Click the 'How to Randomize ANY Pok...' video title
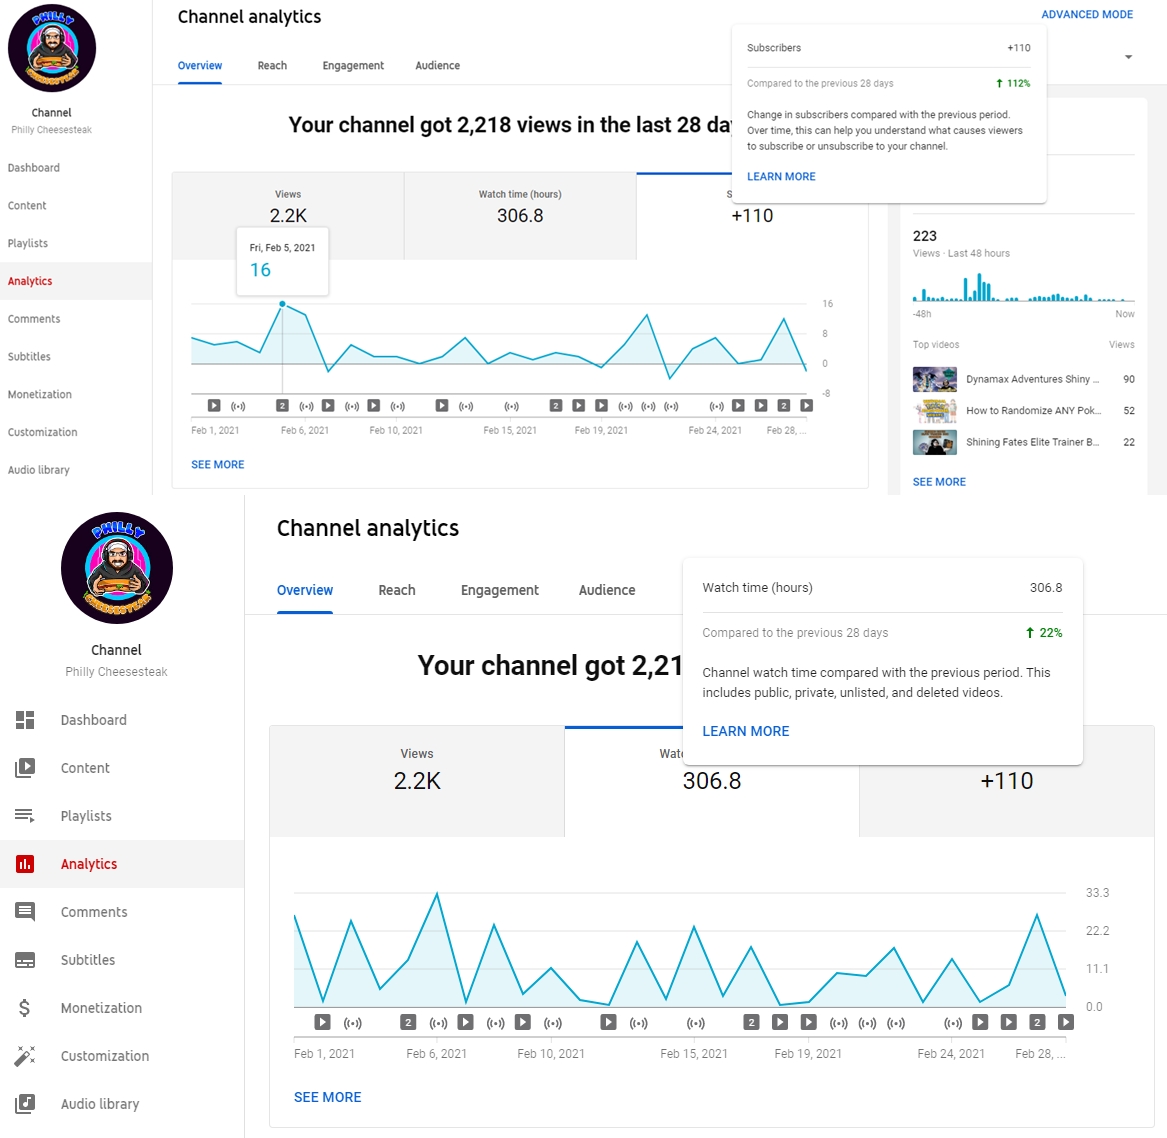Screen dimensions: 1167x1138 (1033, 410)
